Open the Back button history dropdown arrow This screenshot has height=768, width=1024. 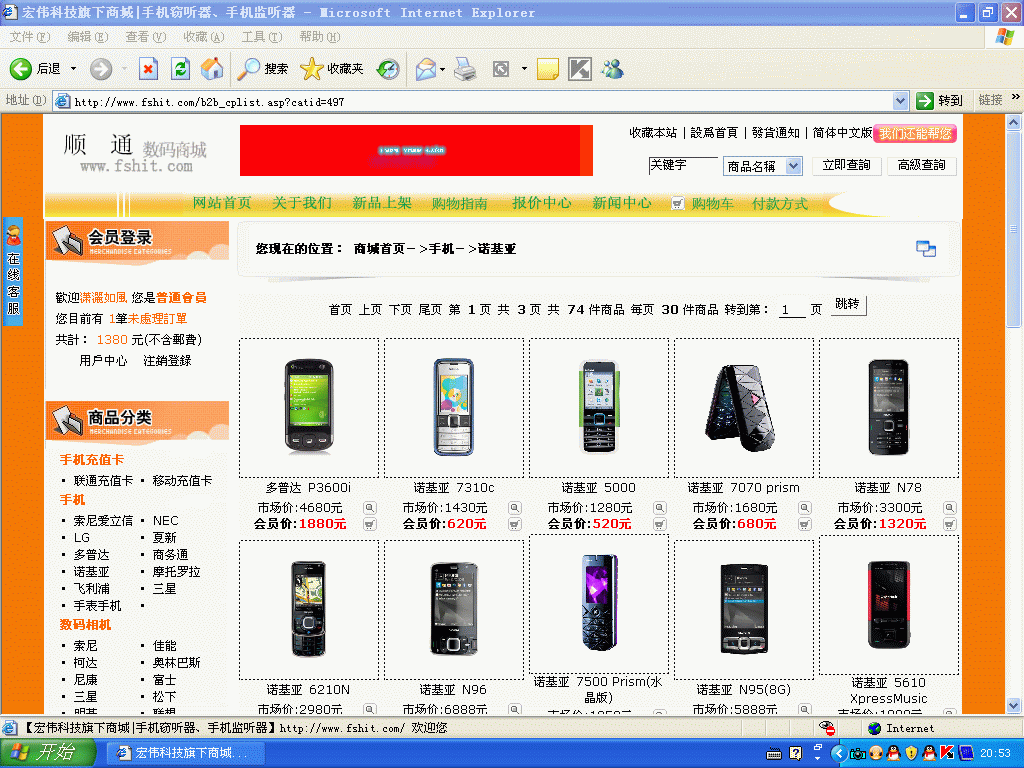coord(73,69)
